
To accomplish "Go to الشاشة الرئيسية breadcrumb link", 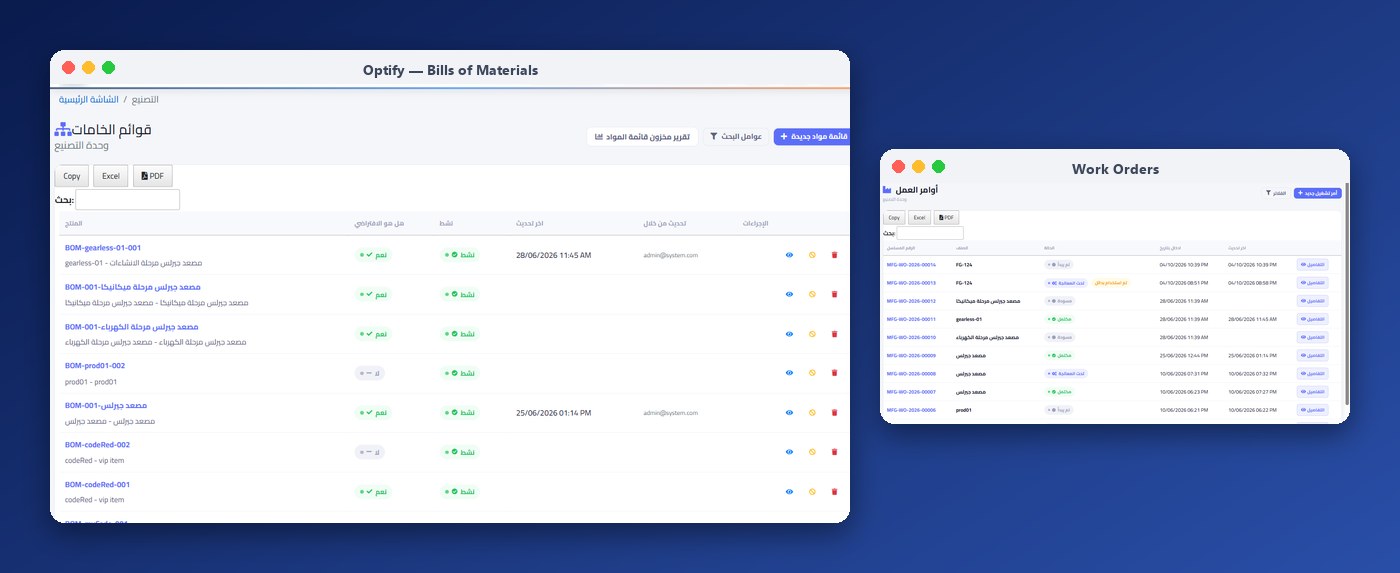I will (89, 99).
